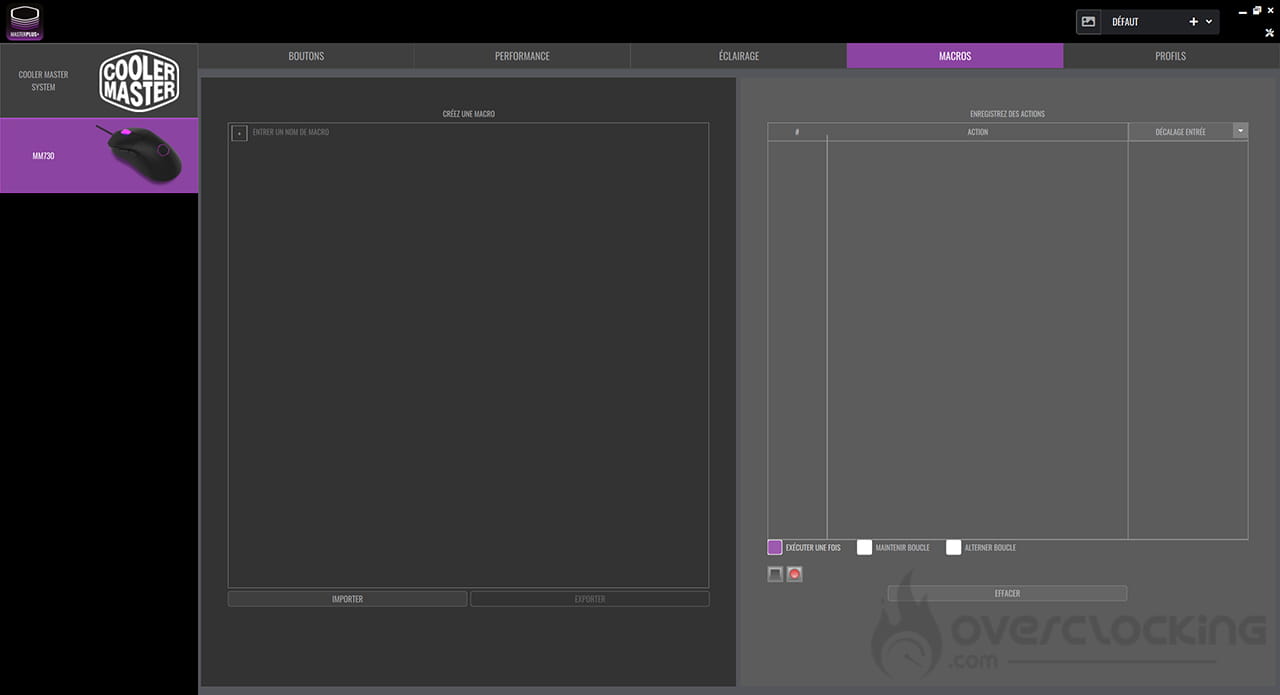Click the Importer button
Image resolution: width=1280 pixels, height=695 pixels.
pyautogui.click(x=347, y=599)
